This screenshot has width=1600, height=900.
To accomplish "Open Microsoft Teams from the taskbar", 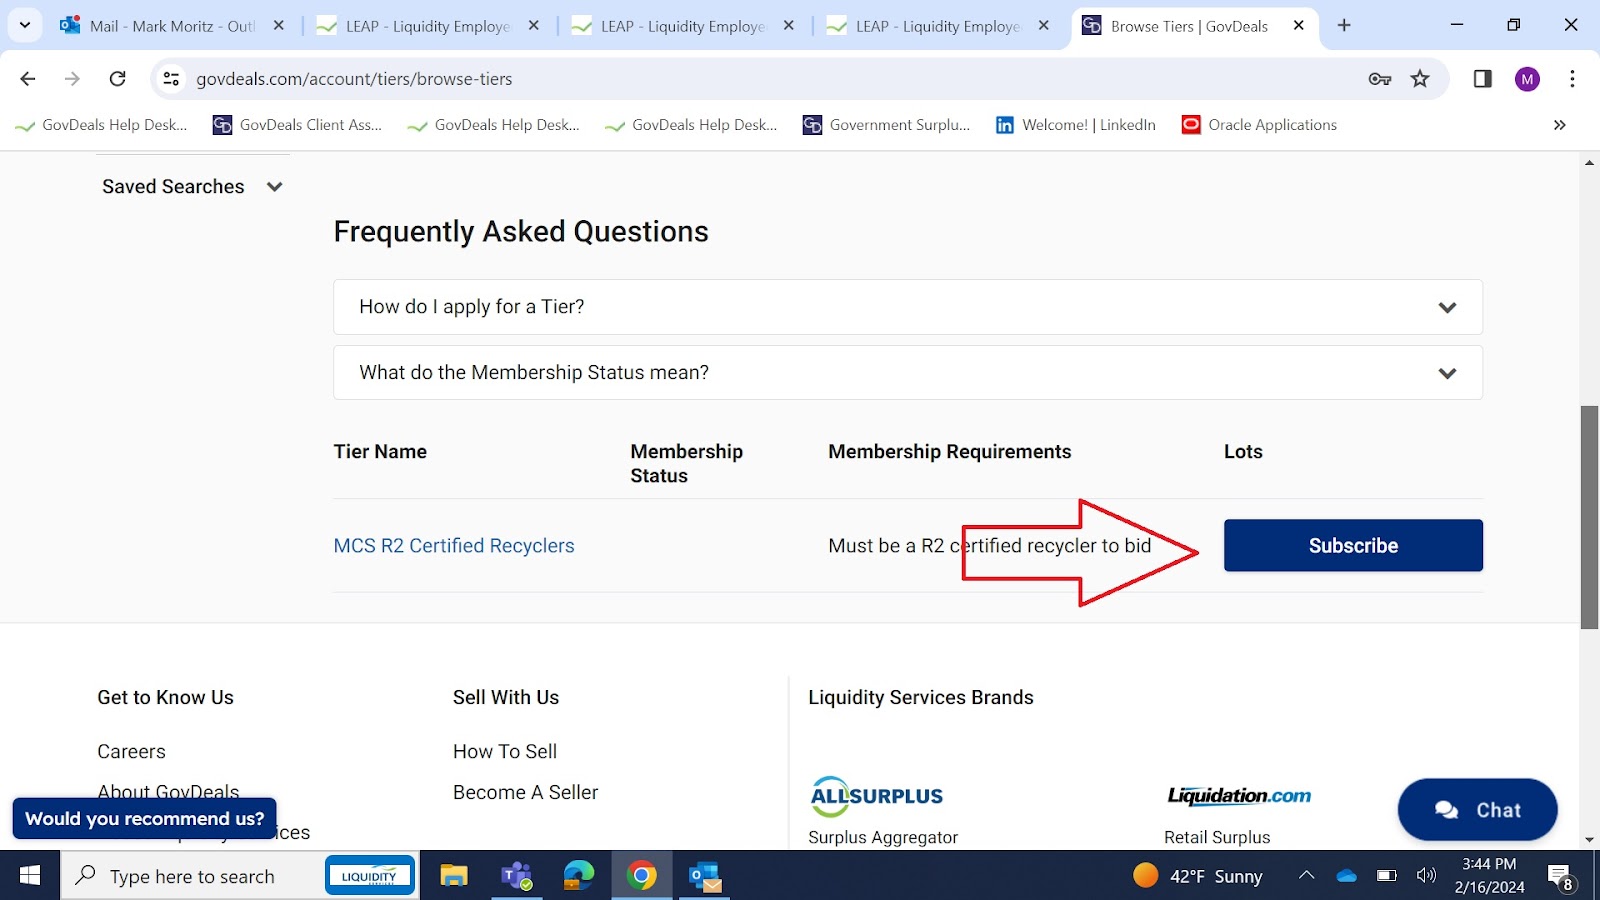I will tap(516, 877).
